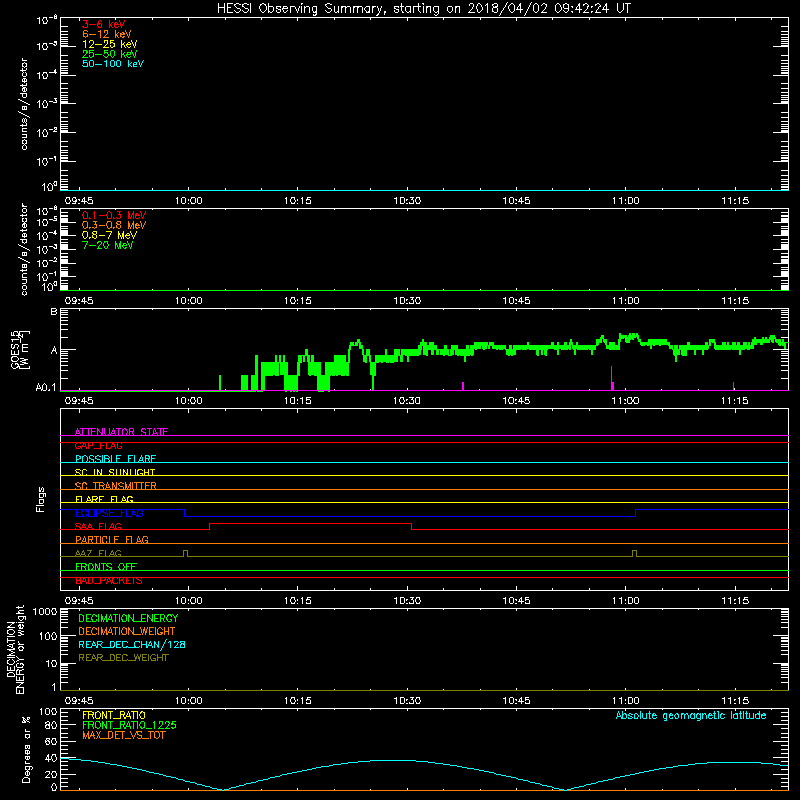Click the 09:45 time label below top panel
This screenshot has width=800, height=800.
79,201
